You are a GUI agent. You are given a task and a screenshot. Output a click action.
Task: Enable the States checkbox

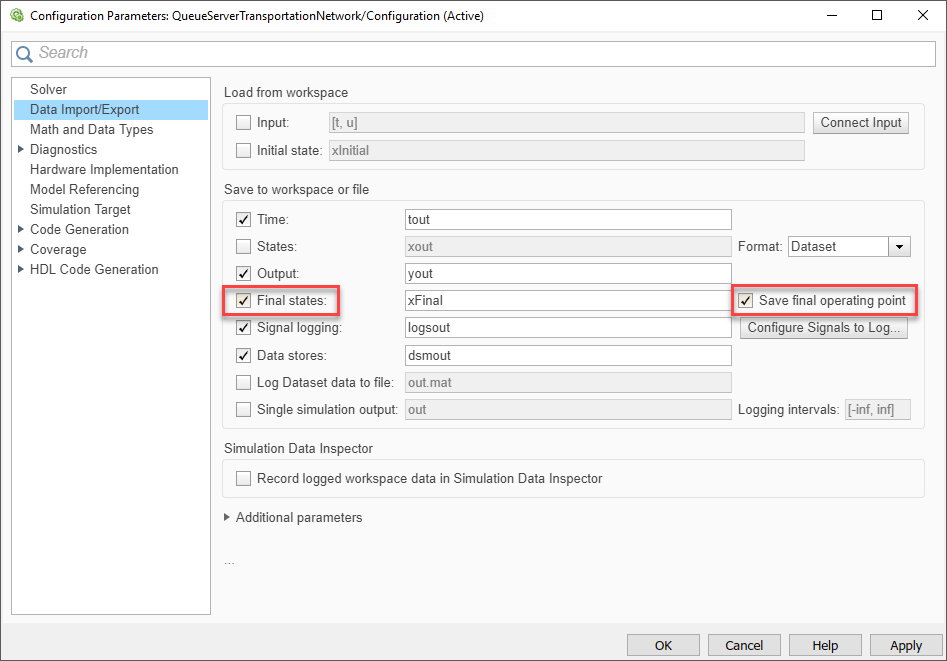click(x=244, y=246)
